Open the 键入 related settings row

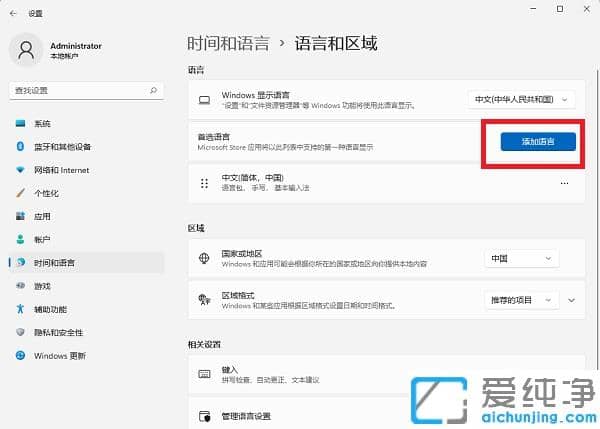(x=380, y=374)
